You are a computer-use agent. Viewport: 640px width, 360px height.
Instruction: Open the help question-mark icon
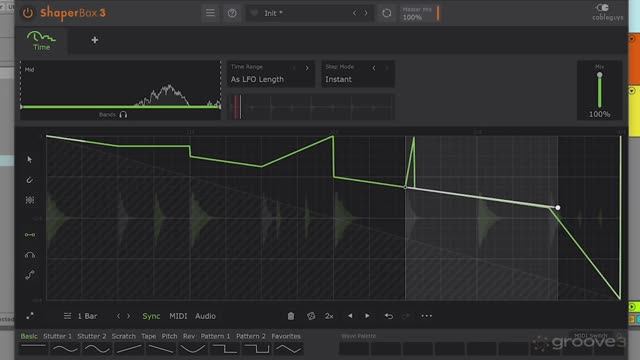[x=232, y=13]
